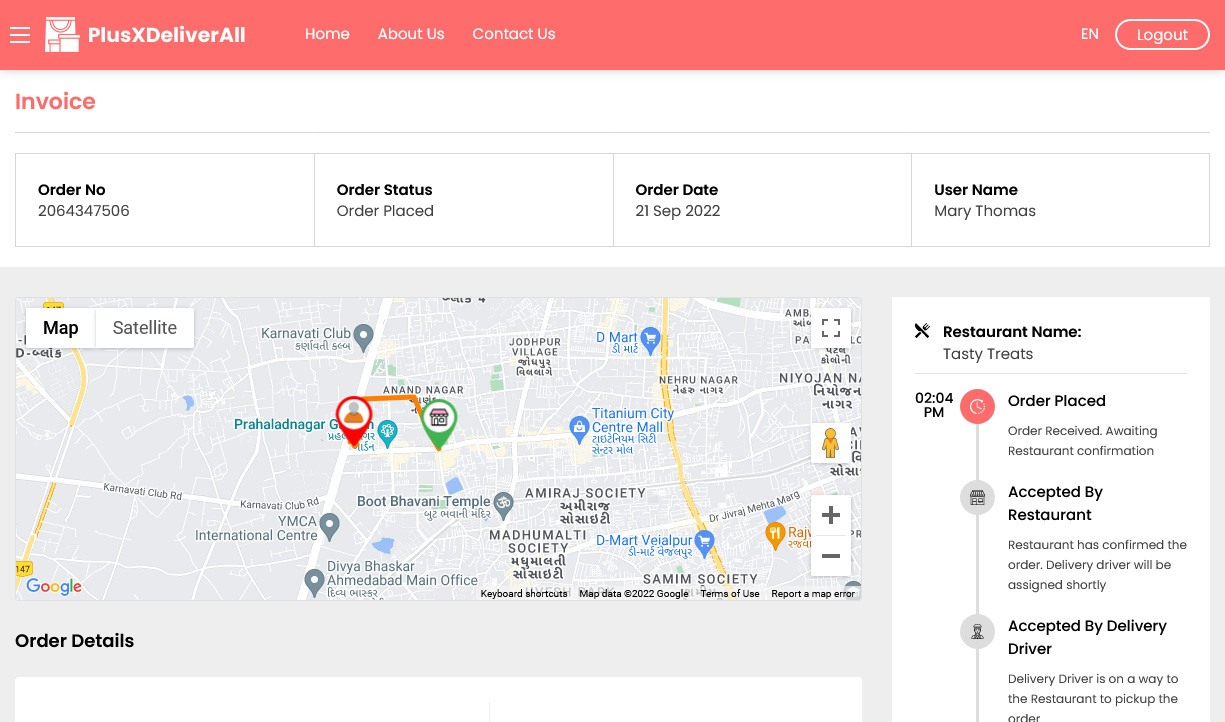Click the PlusXDeliverAll logo
Screen dimensions: 1225x722
click(145, 35)
